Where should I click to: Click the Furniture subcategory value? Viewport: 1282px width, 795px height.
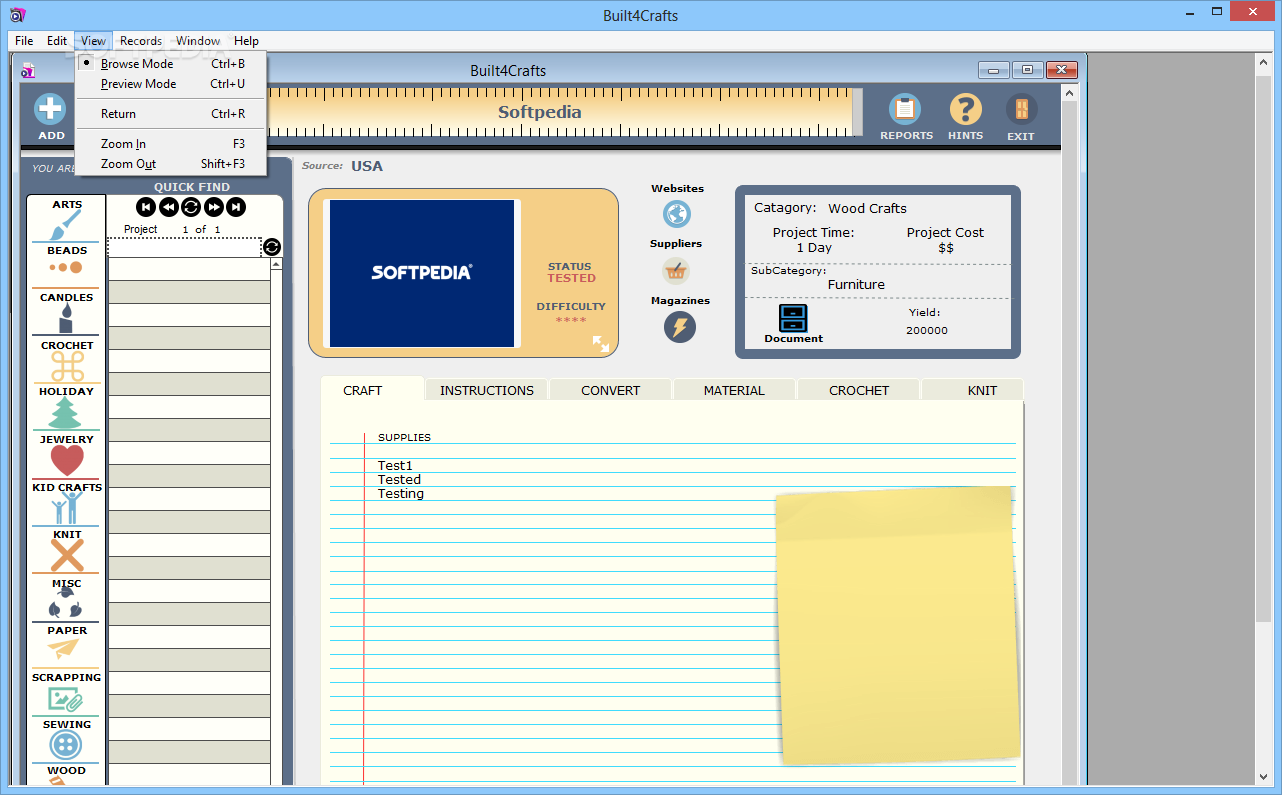point(856,284)
